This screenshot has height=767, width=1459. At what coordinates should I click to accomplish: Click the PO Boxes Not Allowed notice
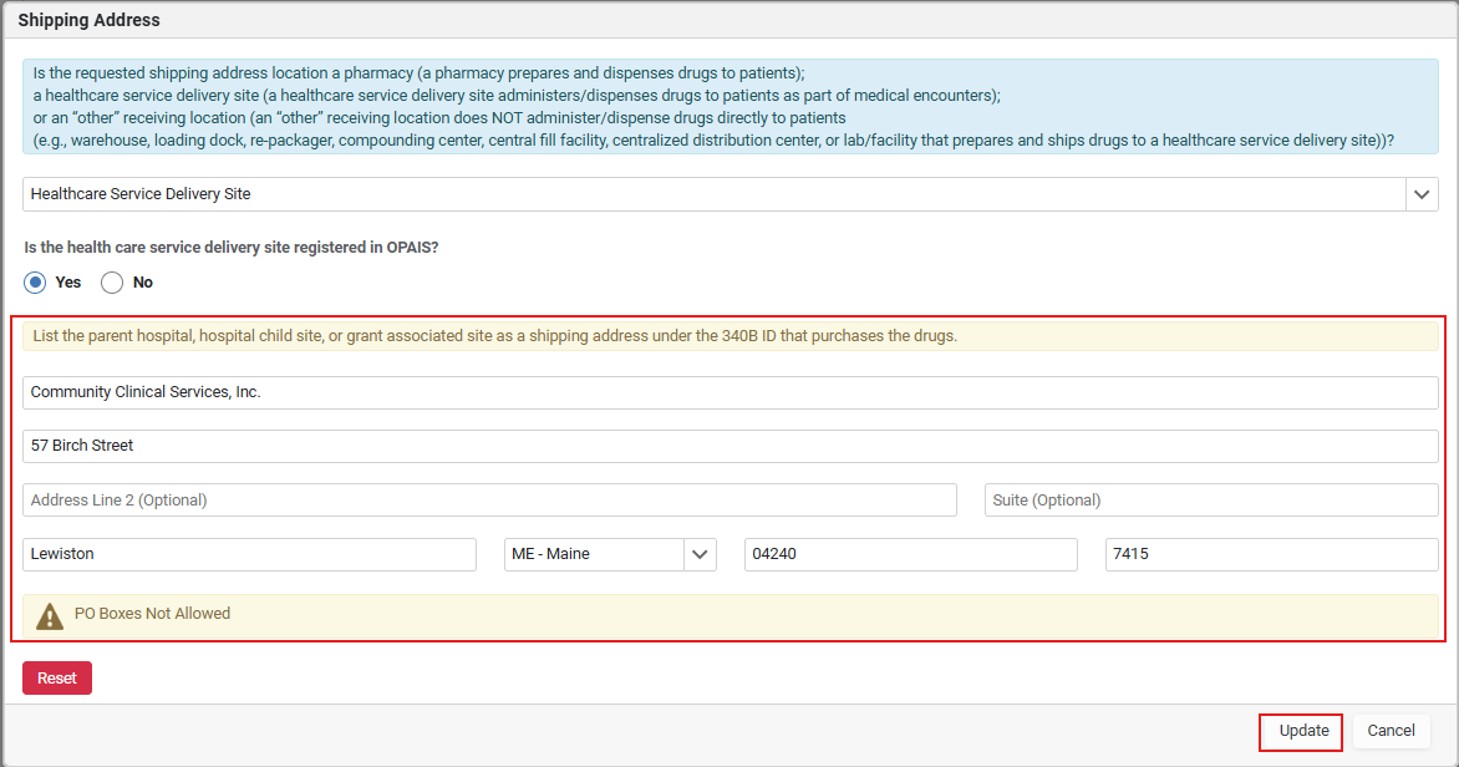point(730,615)
